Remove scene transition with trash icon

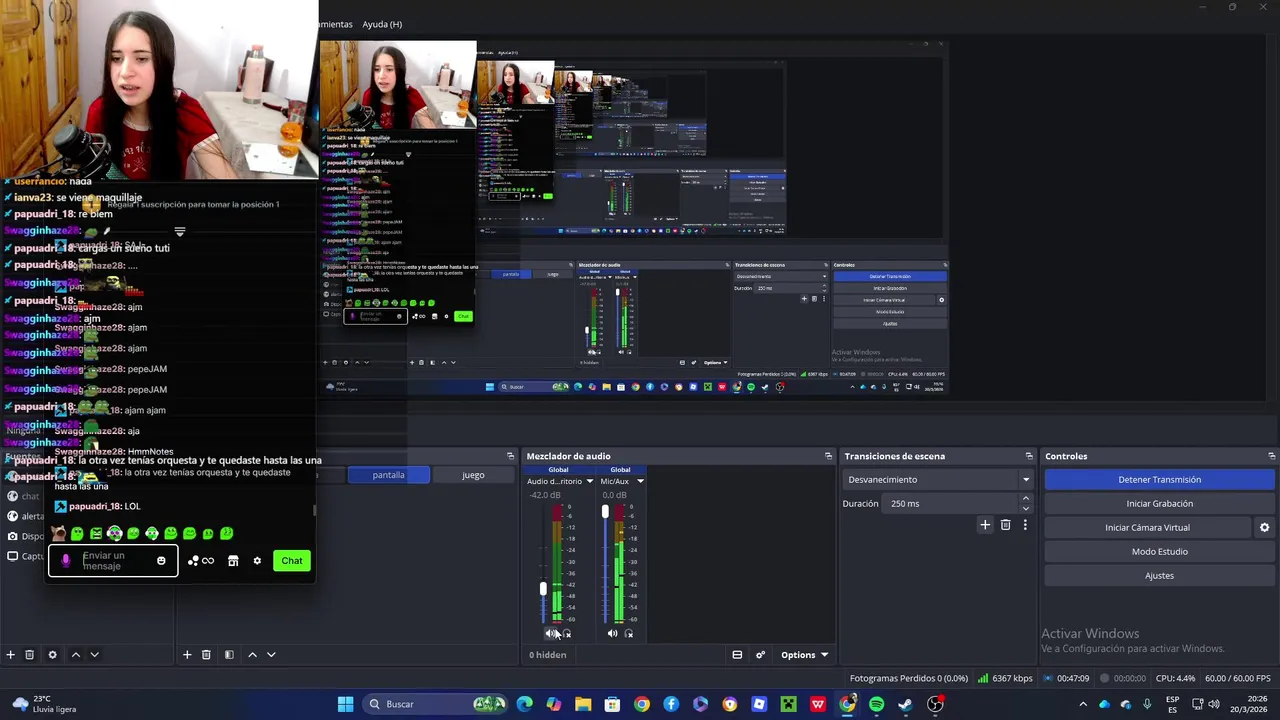pyautogui.click(x=1005, y=525)
